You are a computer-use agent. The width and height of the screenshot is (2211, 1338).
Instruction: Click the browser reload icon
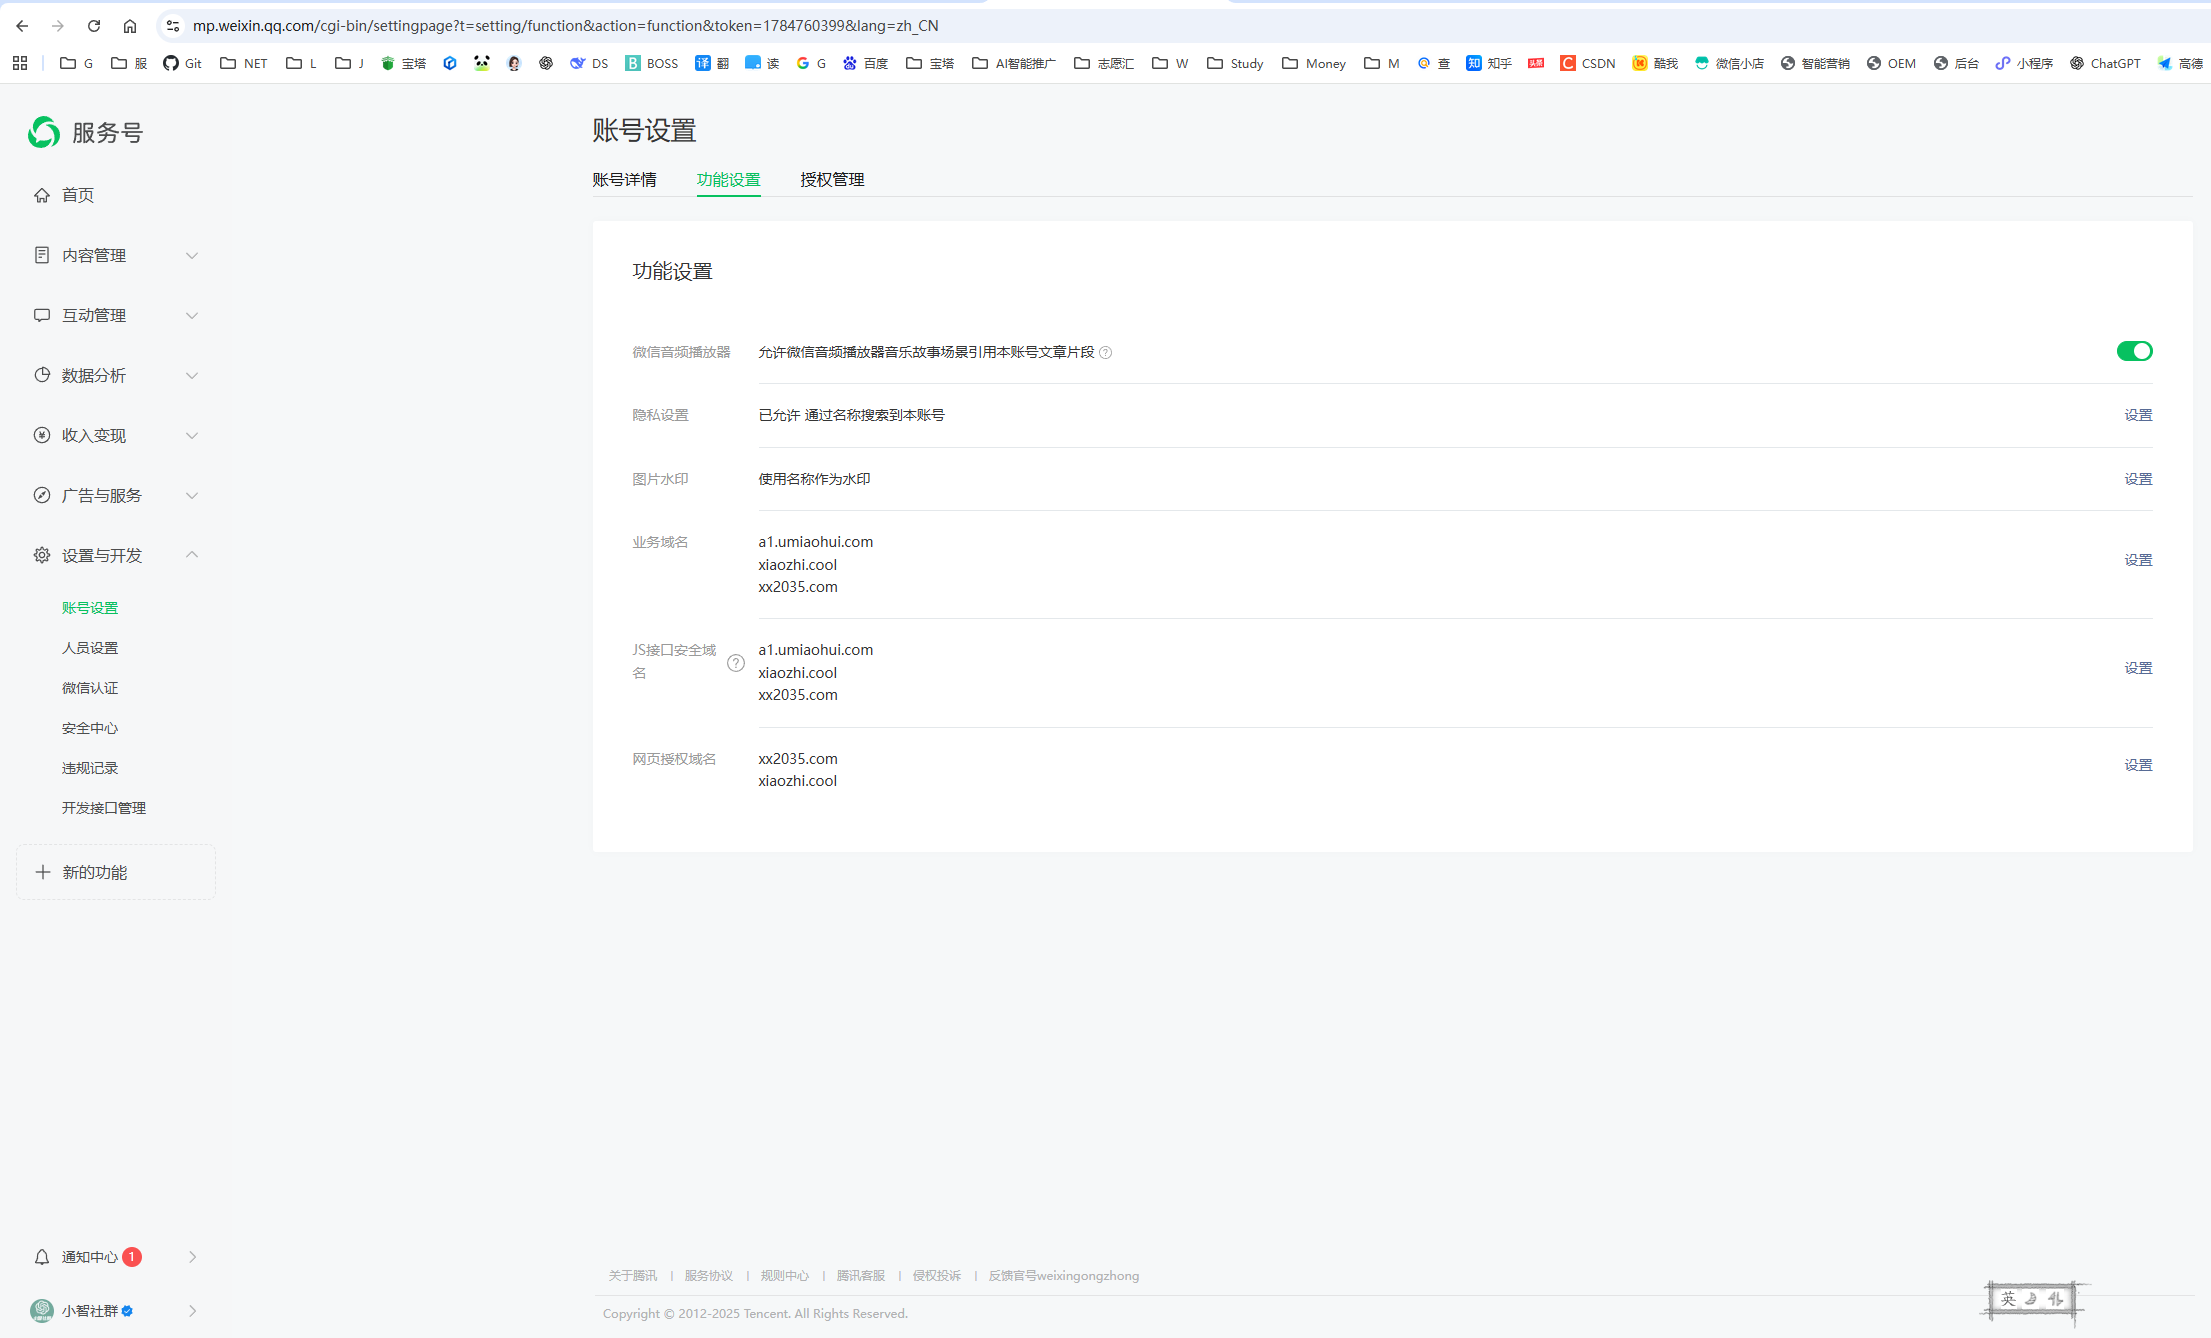[x=94, y=26]
